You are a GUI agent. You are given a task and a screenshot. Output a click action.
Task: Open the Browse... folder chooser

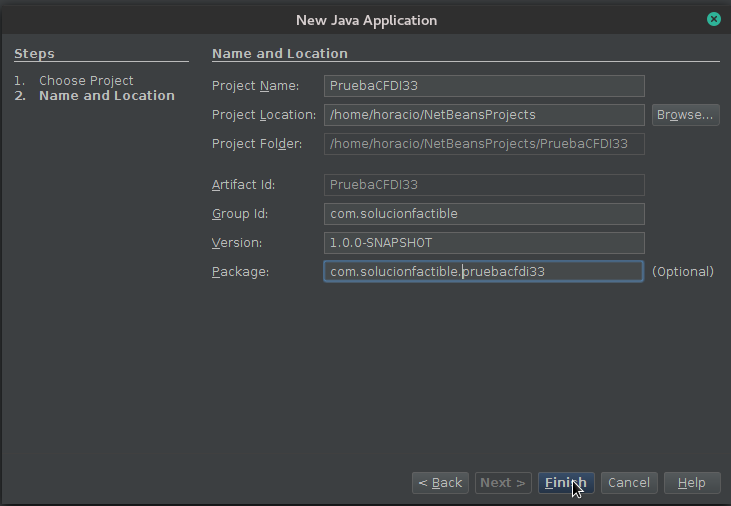click(685, 115)
